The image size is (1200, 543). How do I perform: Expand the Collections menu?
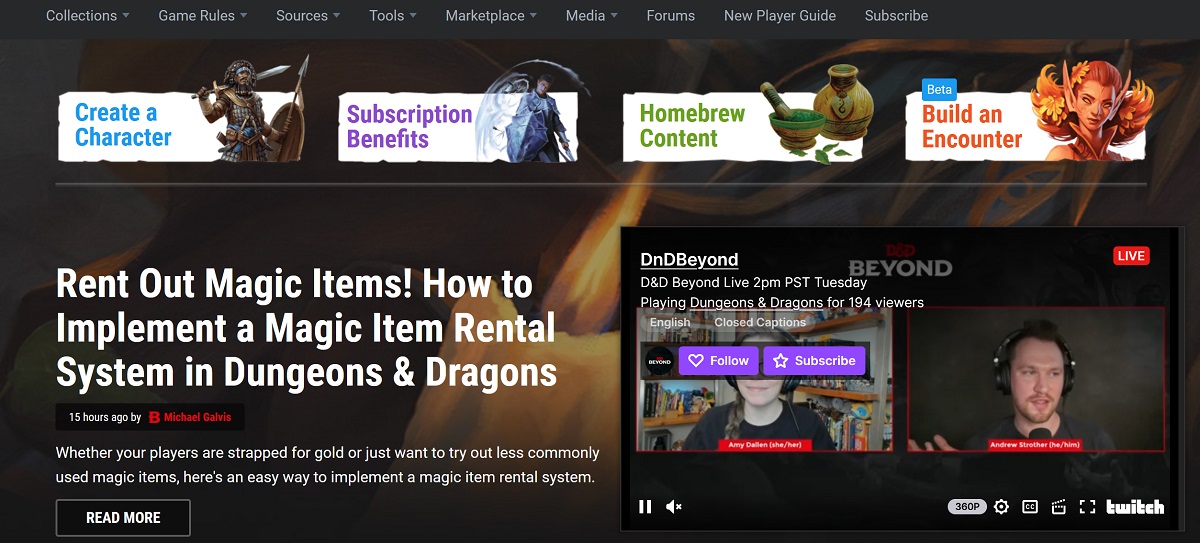pos(88,15)
